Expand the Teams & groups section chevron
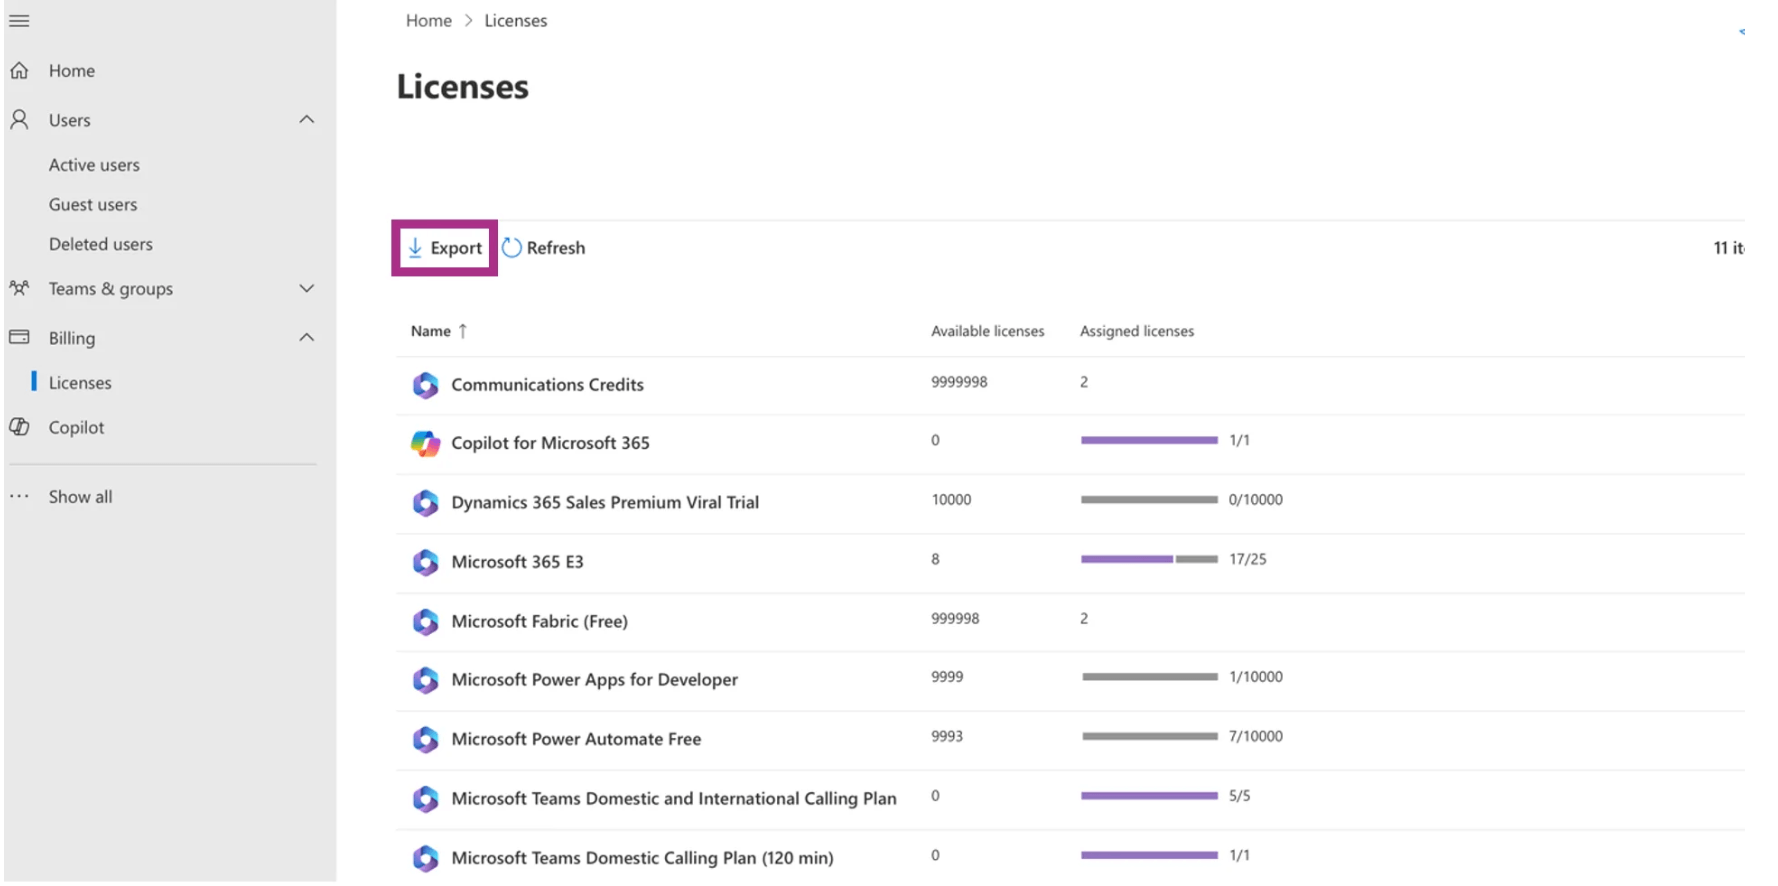 307,288
